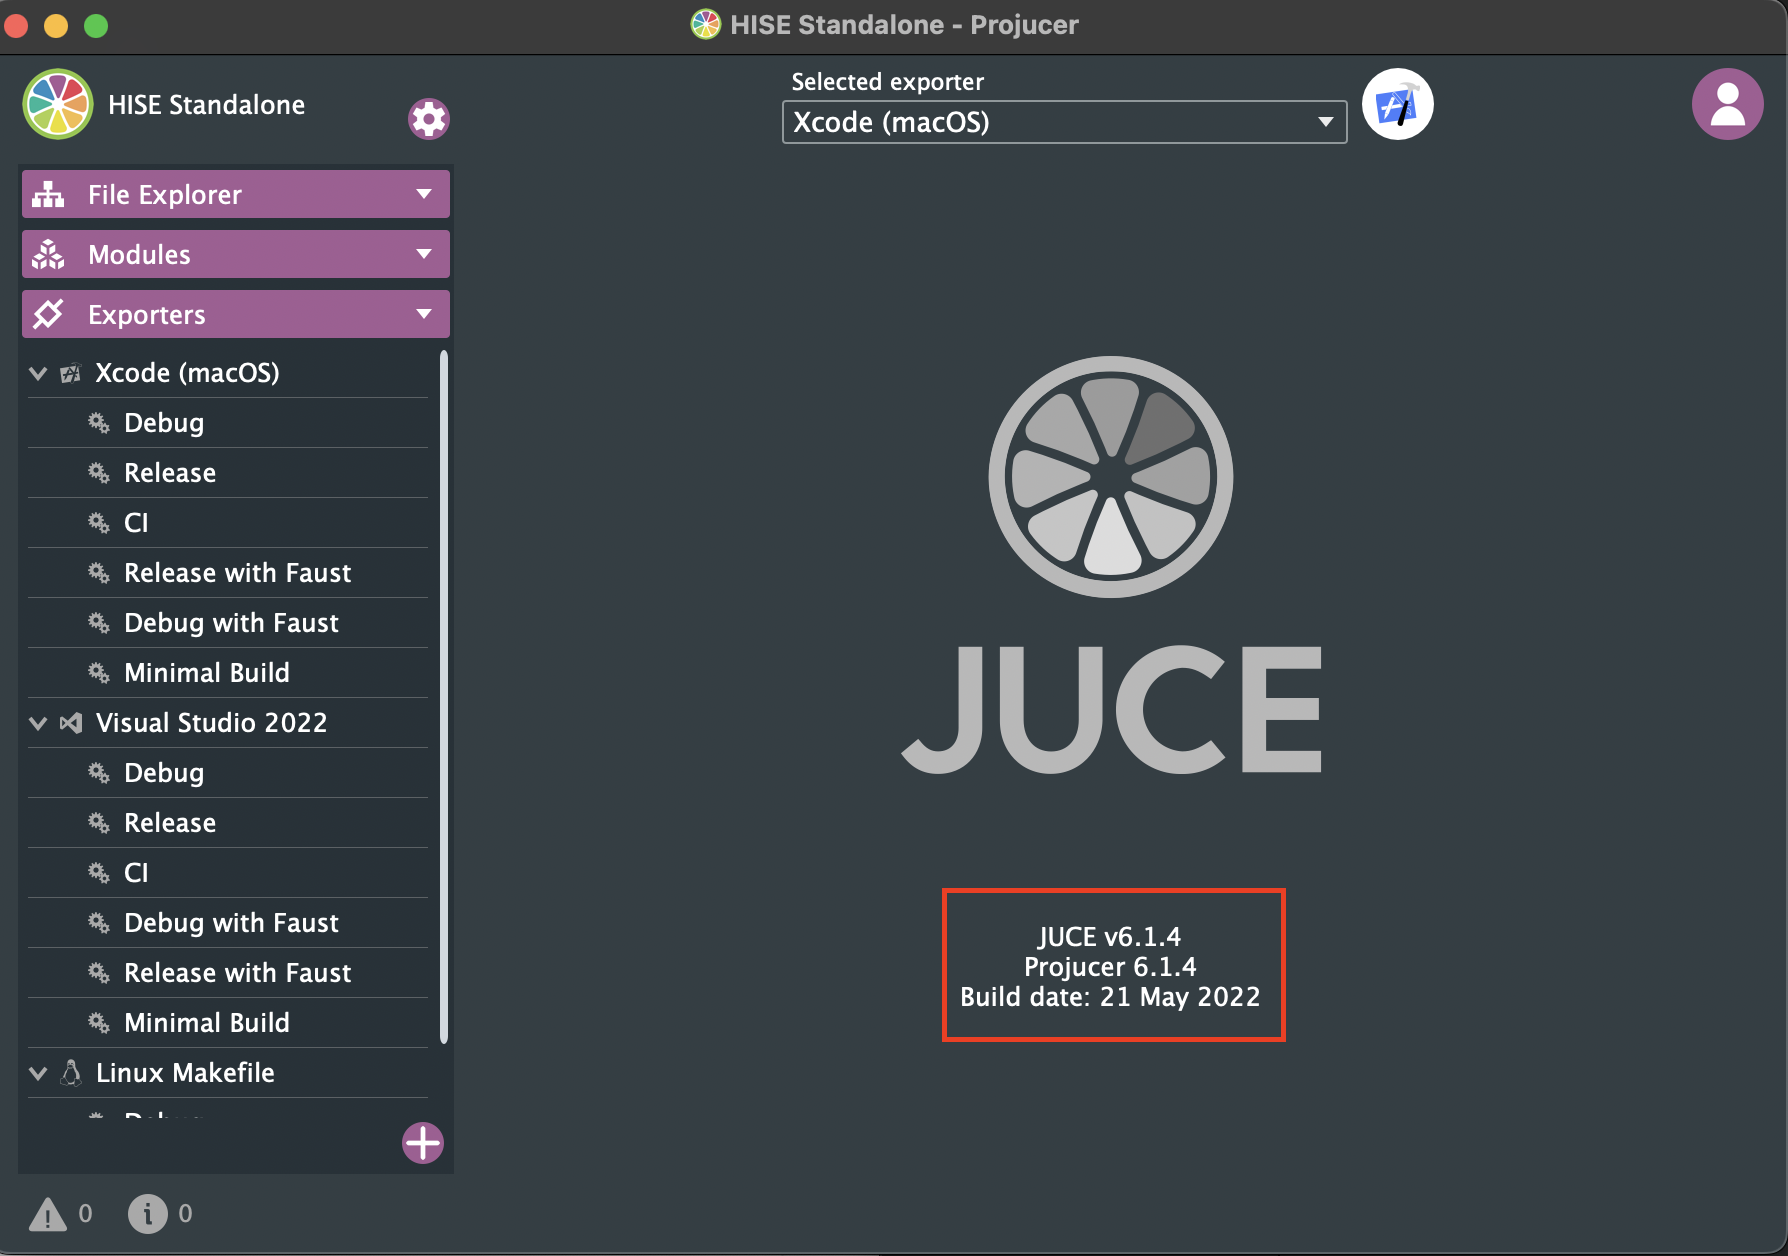Viewport: 1788px width, 1256px height.
Task: Select Debug under Visual Studio 2022
Action: [x=228, y=773]
